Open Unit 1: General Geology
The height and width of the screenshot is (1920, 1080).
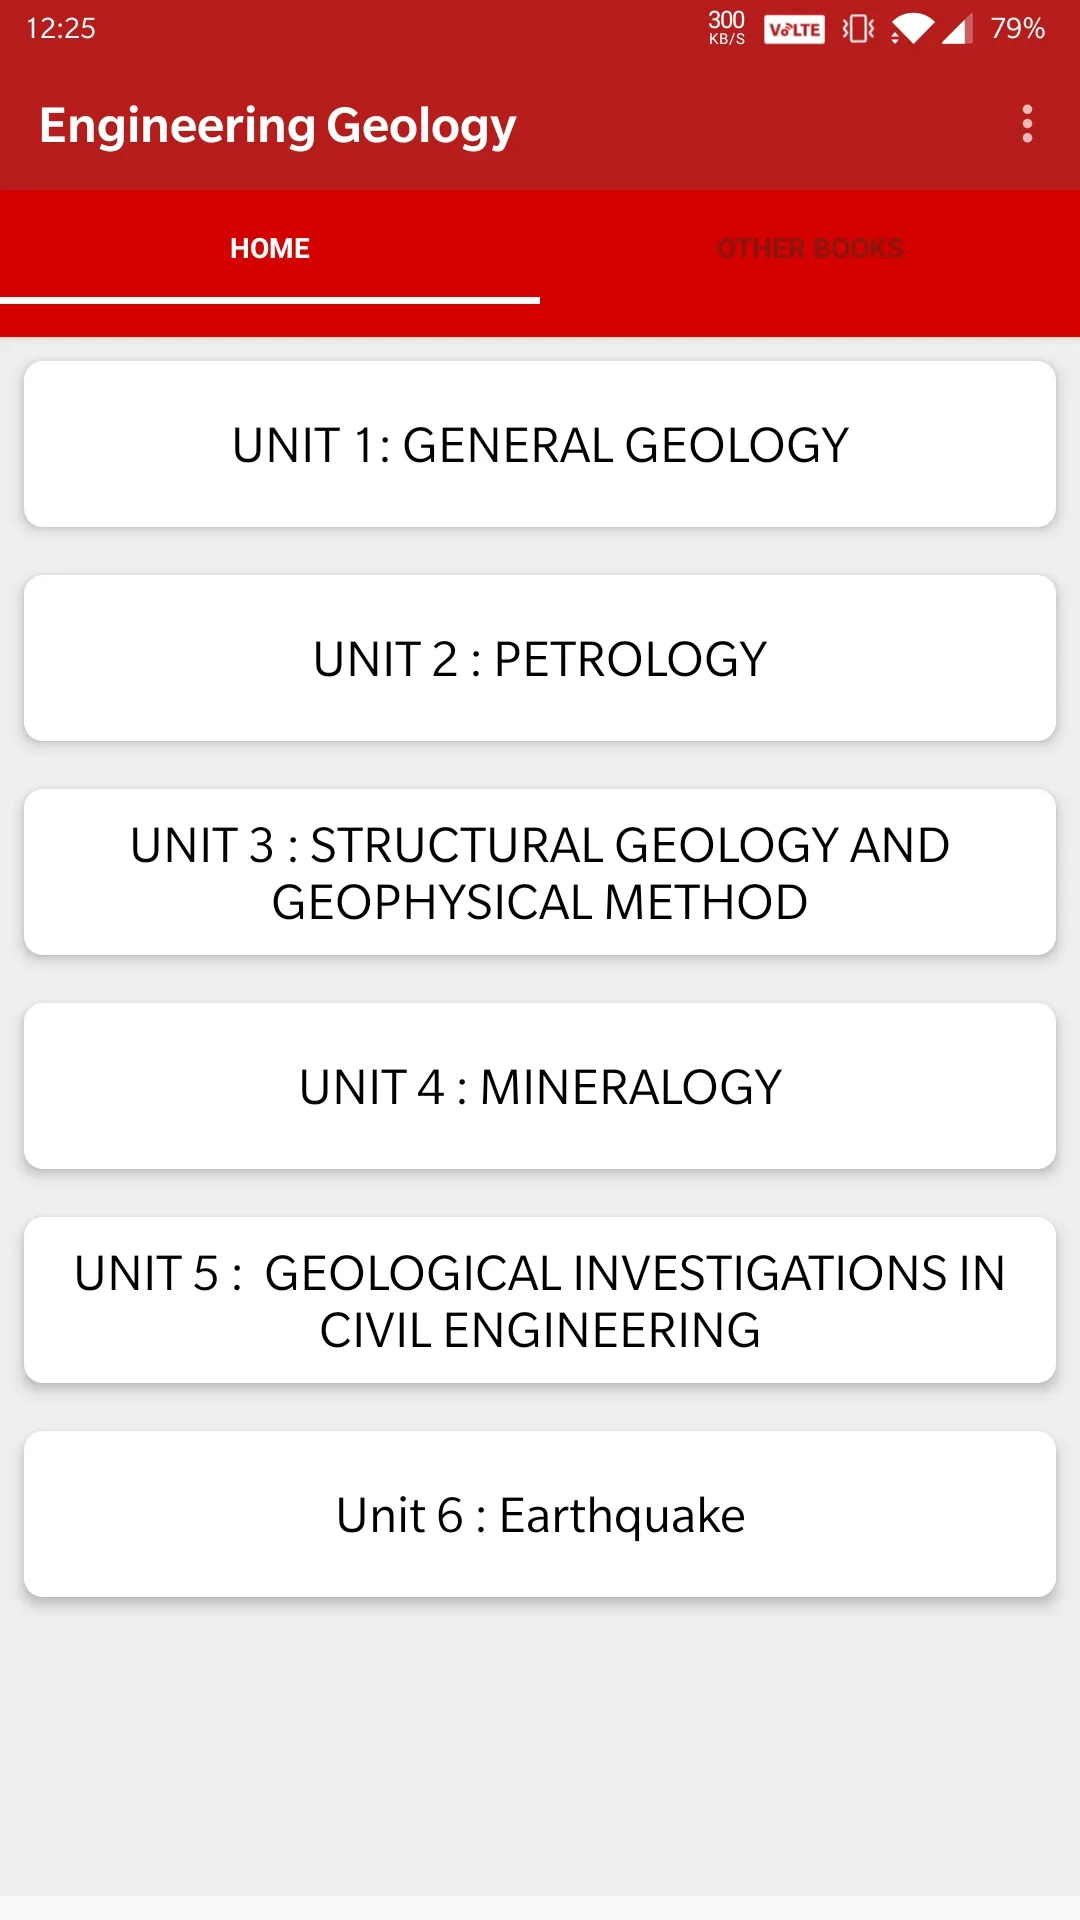[x=540, y=444]
